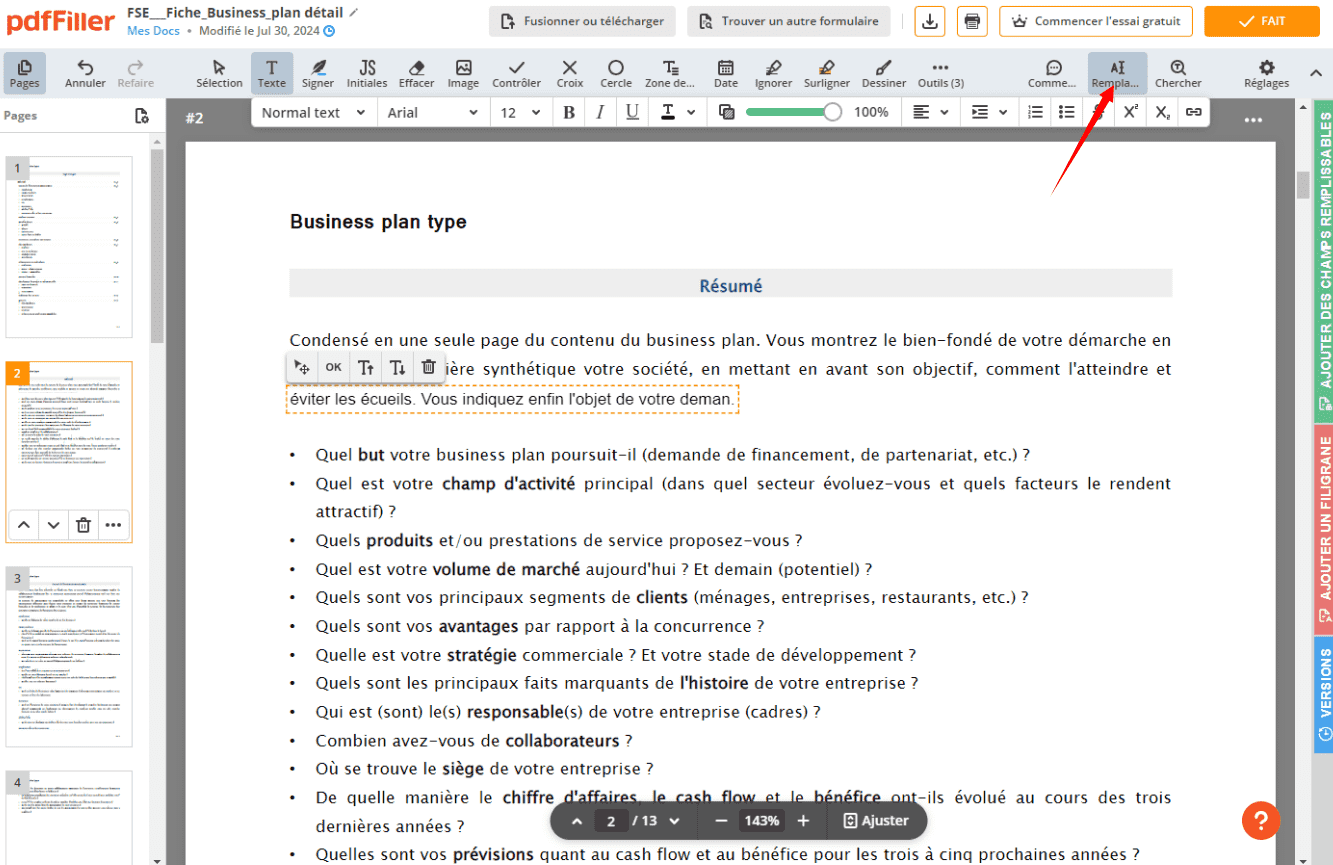Insert a hyperlink with the link icon
The image size is (1333, 865).
click(x=1193, y=112)
